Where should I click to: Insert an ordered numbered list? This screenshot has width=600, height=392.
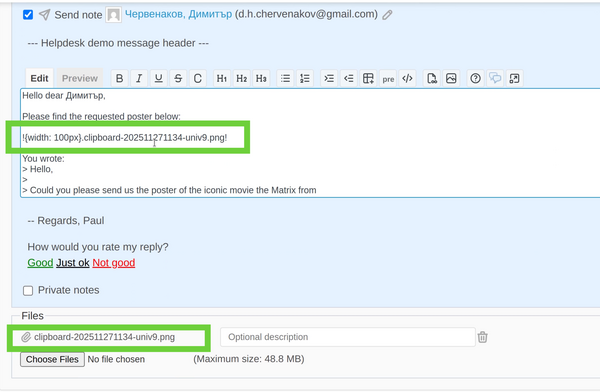tap(305, 78)
